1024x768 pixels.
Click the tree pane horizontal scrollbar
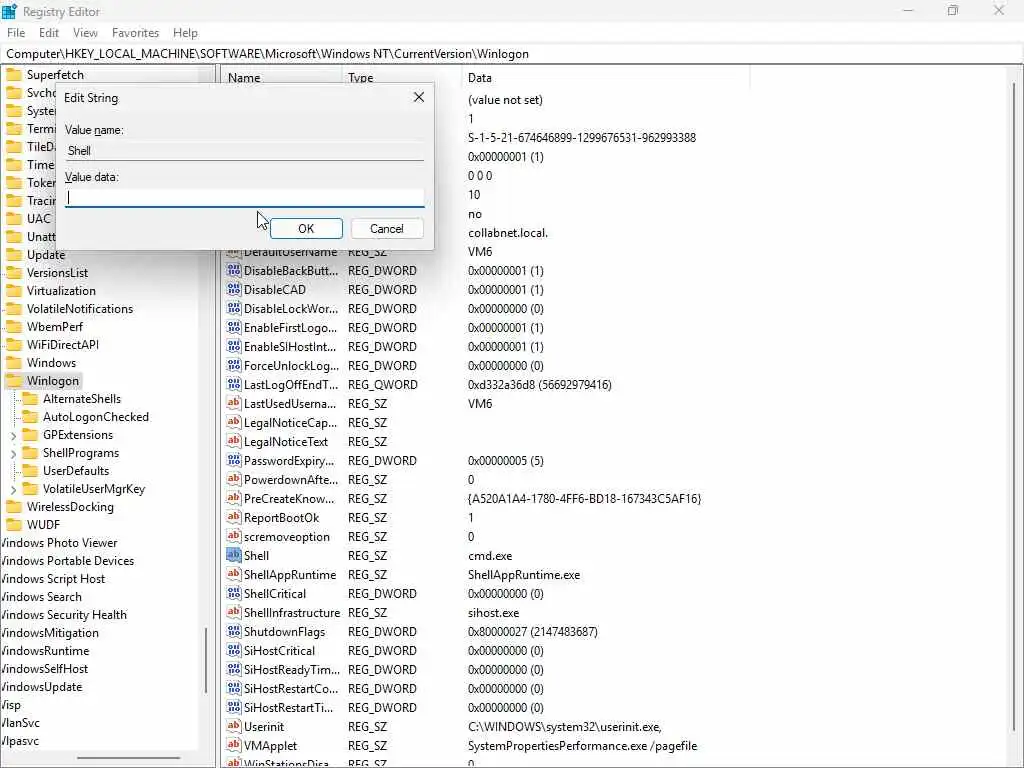(x=128, y=758)
